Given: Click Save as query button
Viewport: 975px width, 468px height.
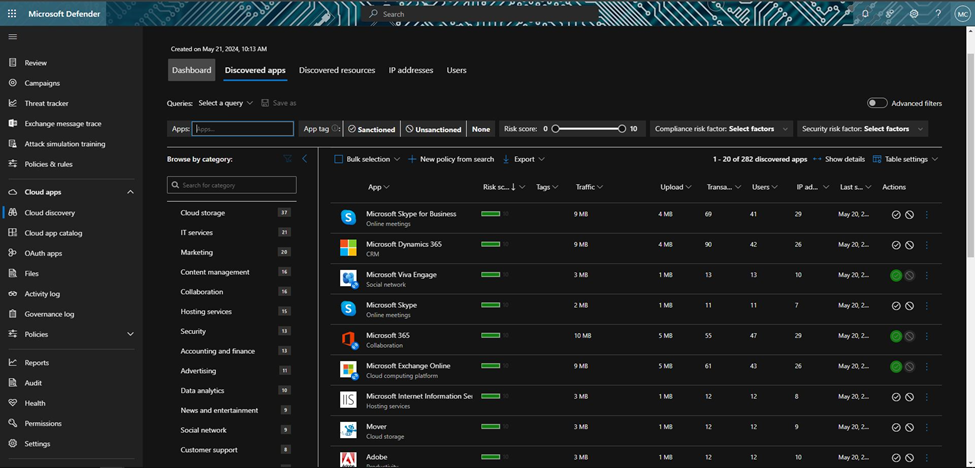Looking at the screenshot, I should click(x=279, y=103).
